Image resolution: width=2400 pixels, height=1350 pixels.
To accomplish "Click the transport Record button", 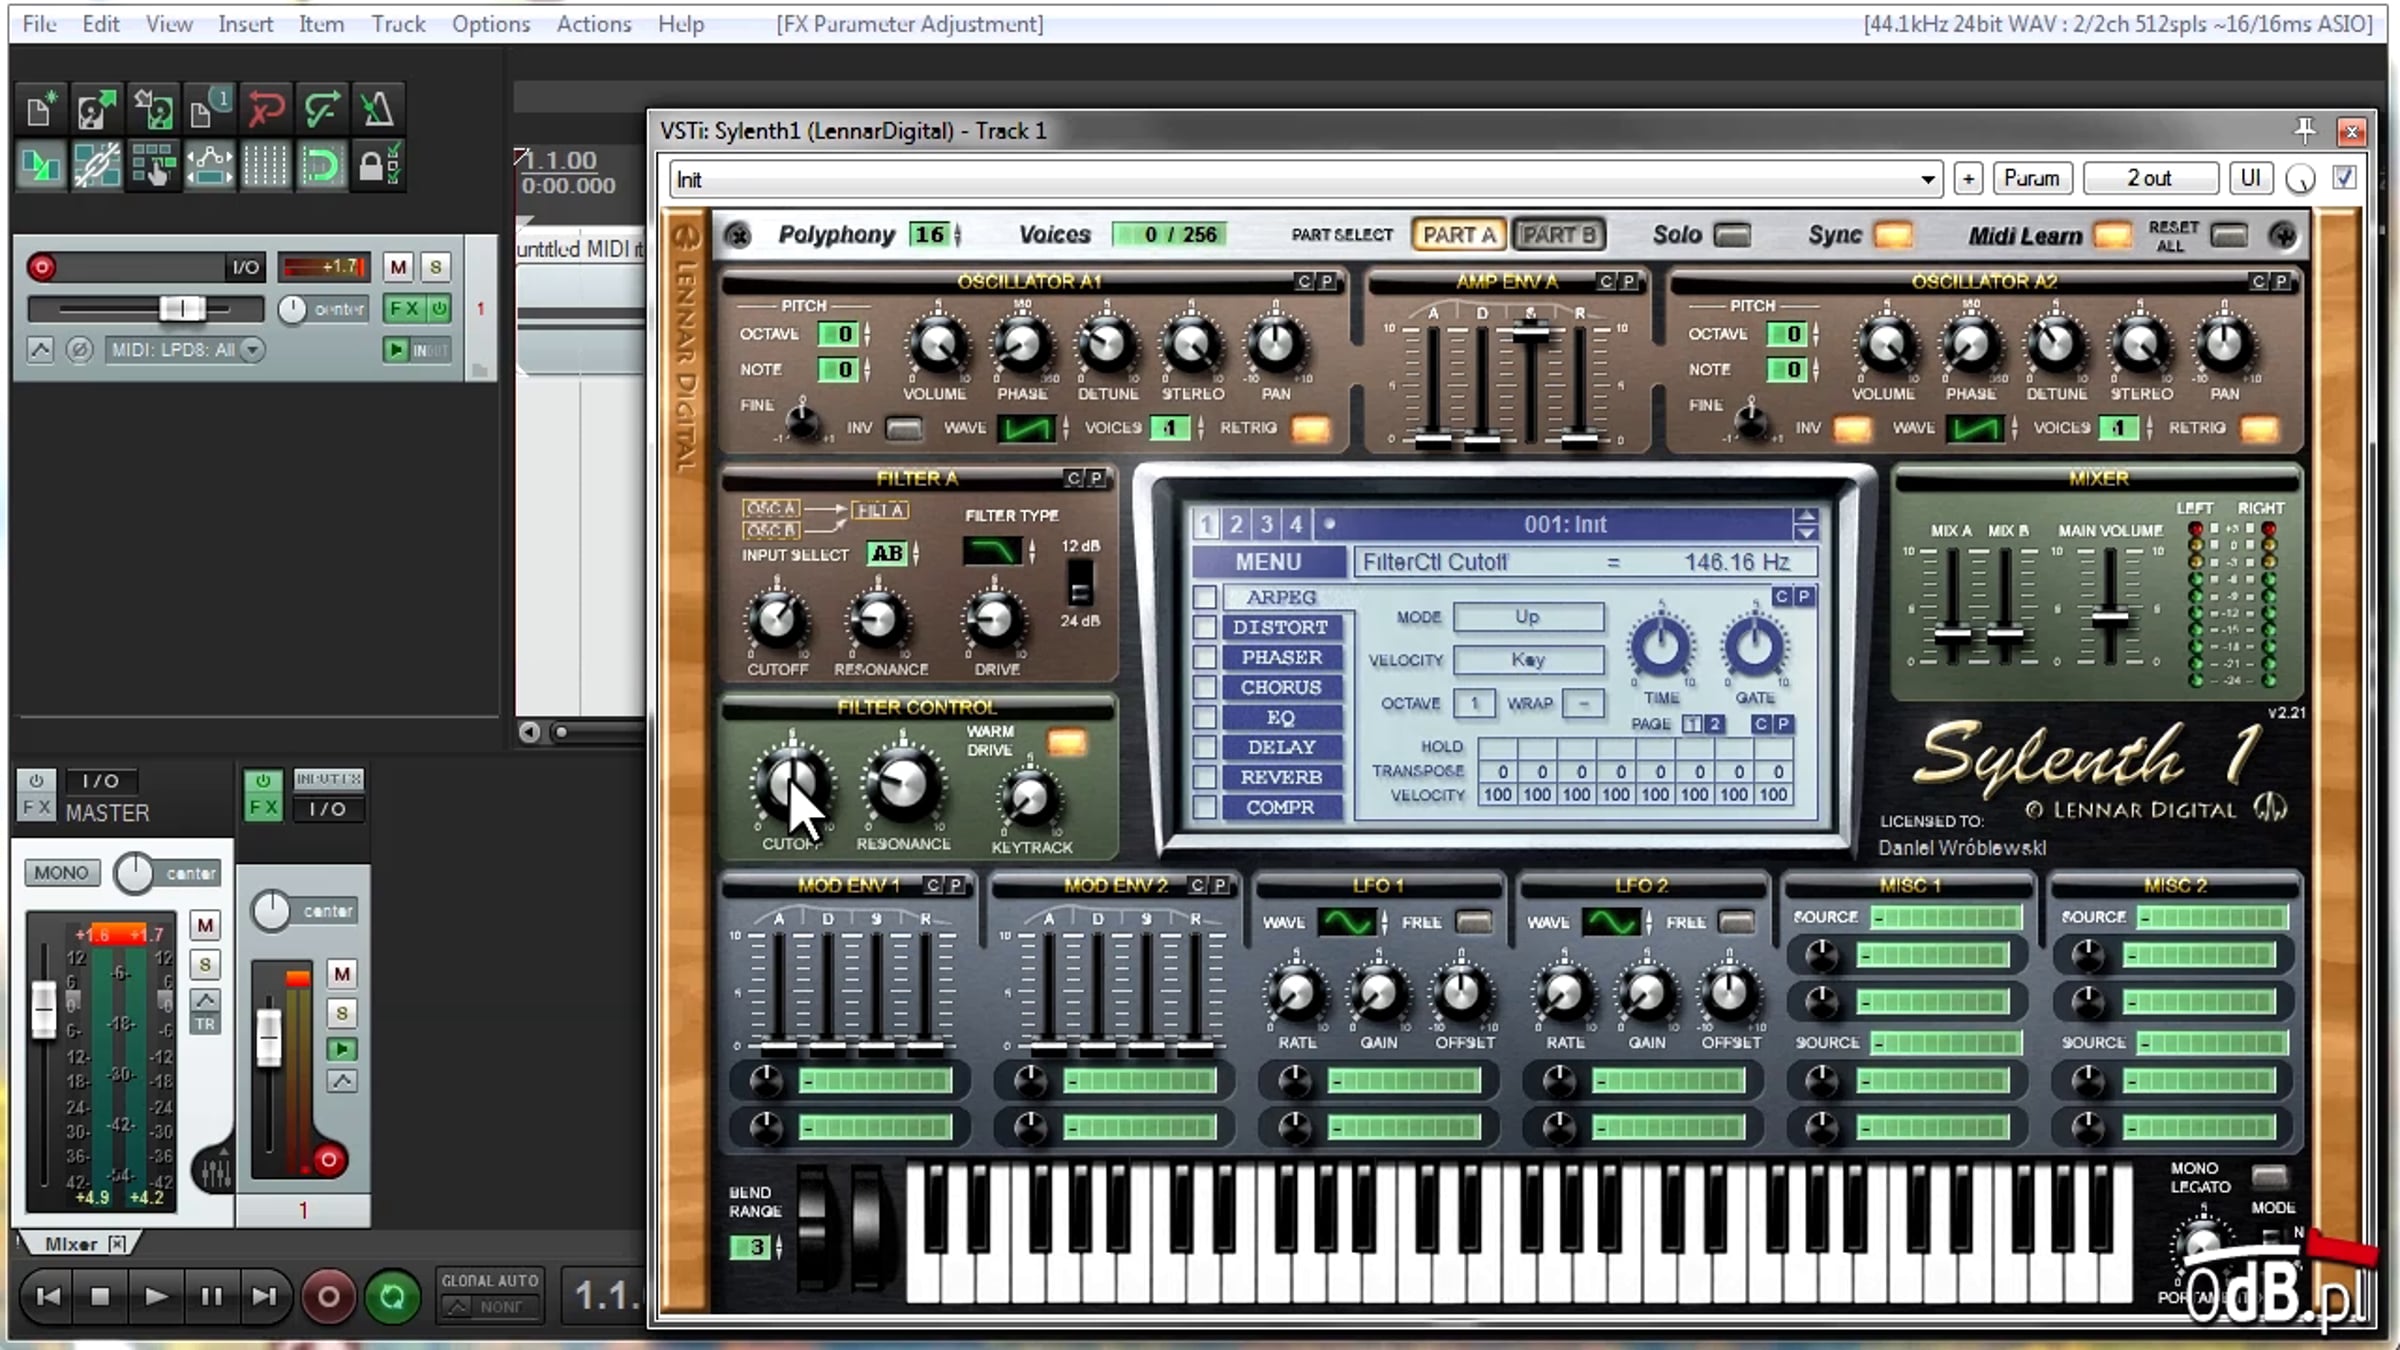I will 328,1297.
